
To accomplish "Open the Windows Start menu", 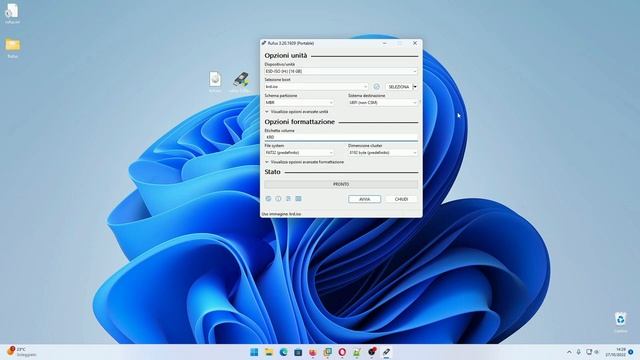I will pyautogui.click(x=254, y=352).
